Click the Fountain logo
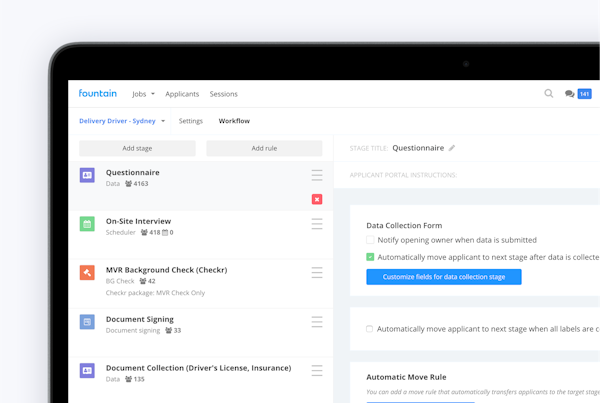 [x=98, y=93]
